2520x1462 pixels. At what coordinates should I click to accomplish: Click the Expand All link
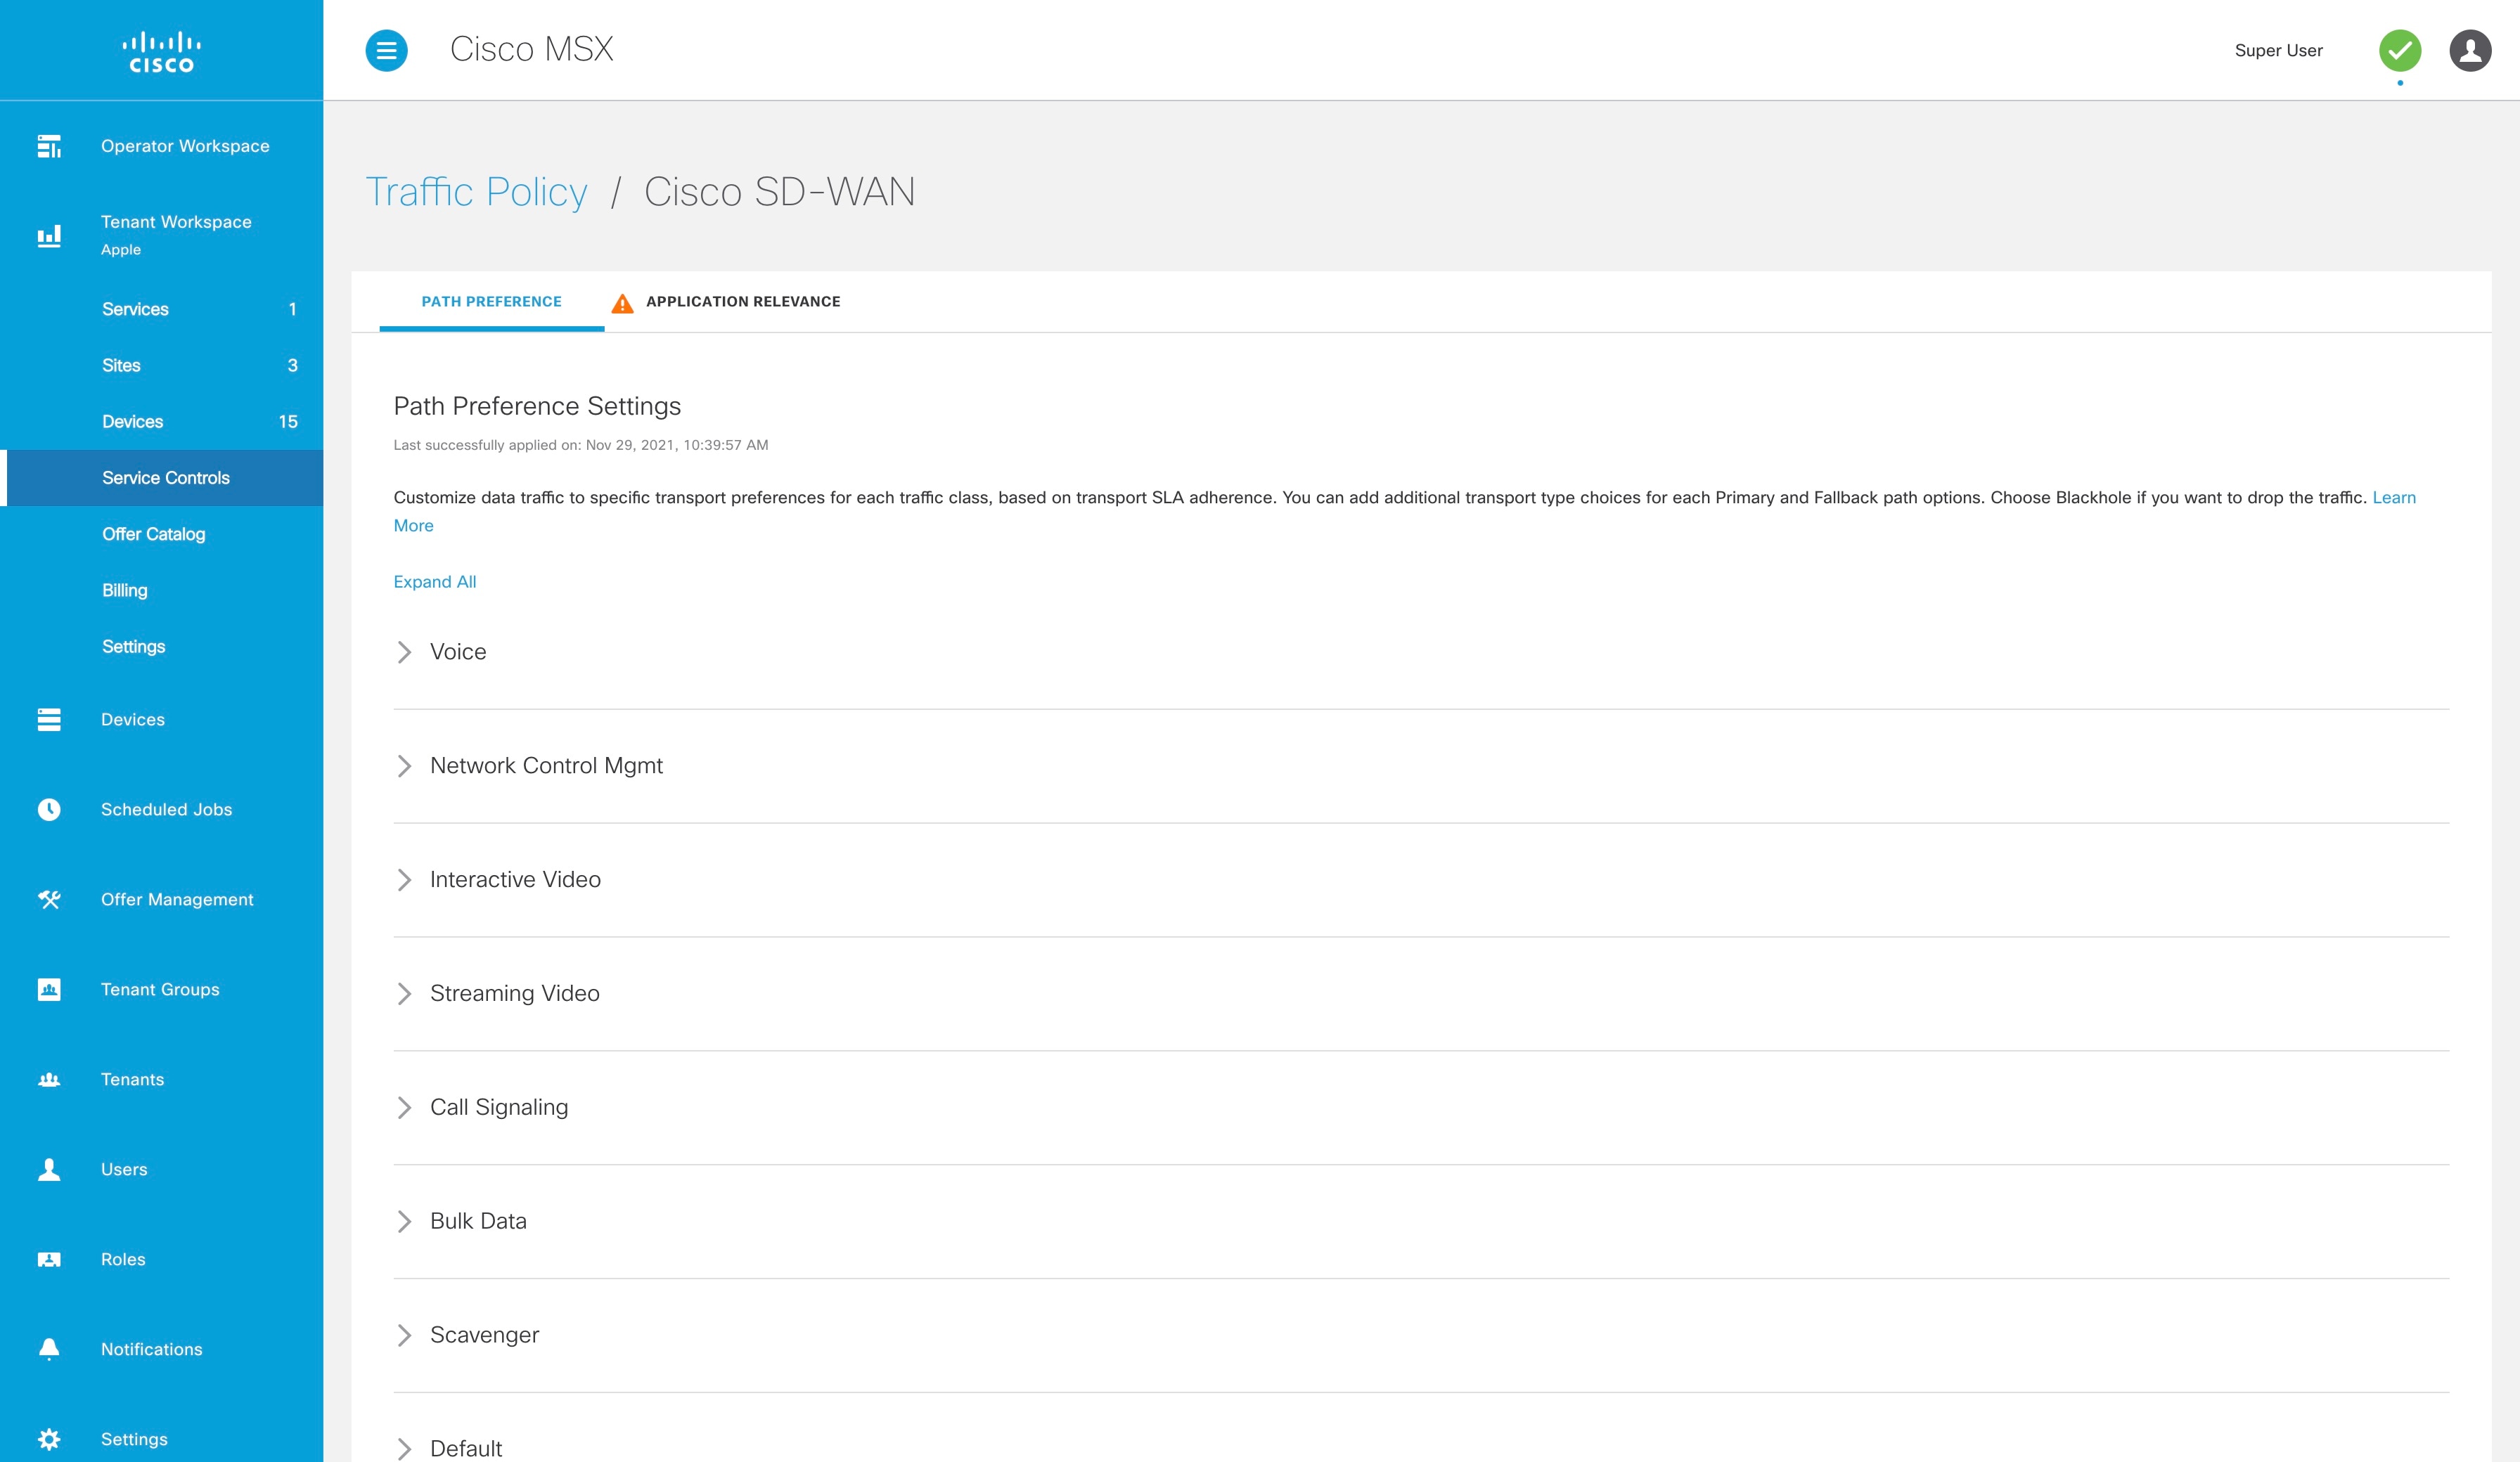coord(434,581)
